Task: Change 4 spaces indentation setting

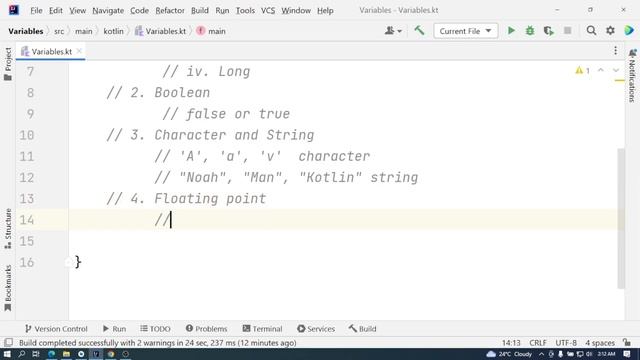Action: coord(600,343)
